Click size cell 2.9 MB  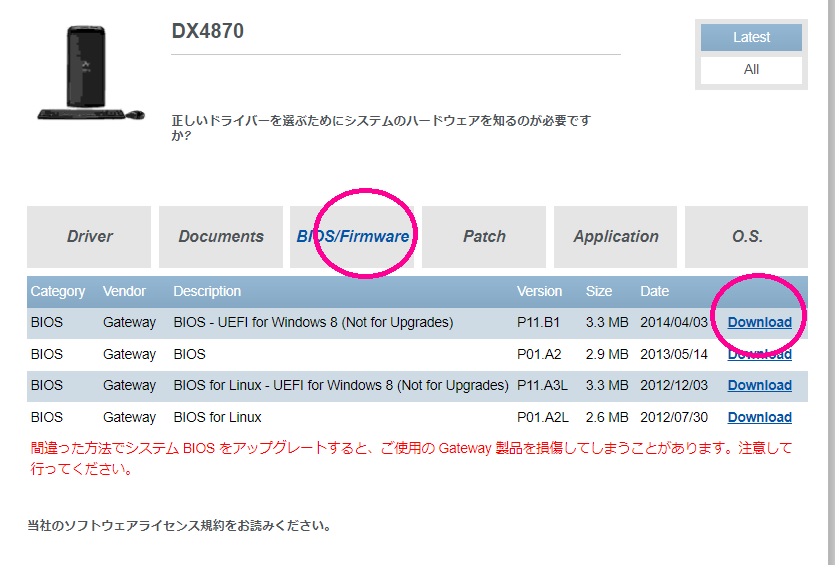tap(607, 354)
